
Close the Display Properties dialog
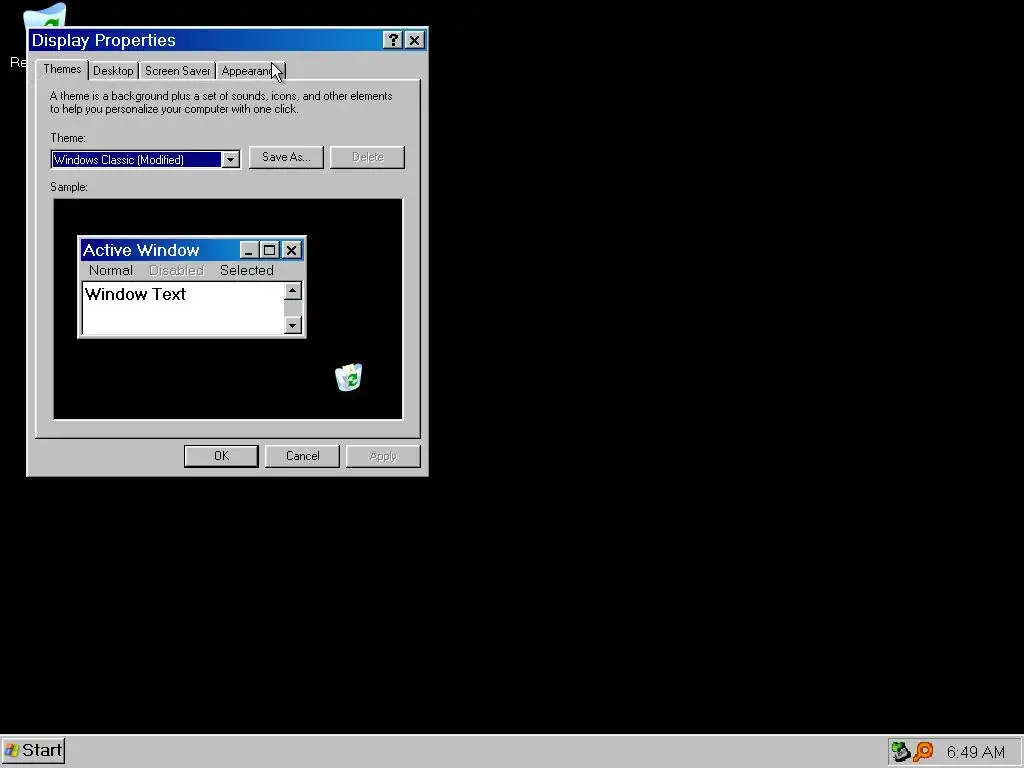tap(414, 40)
